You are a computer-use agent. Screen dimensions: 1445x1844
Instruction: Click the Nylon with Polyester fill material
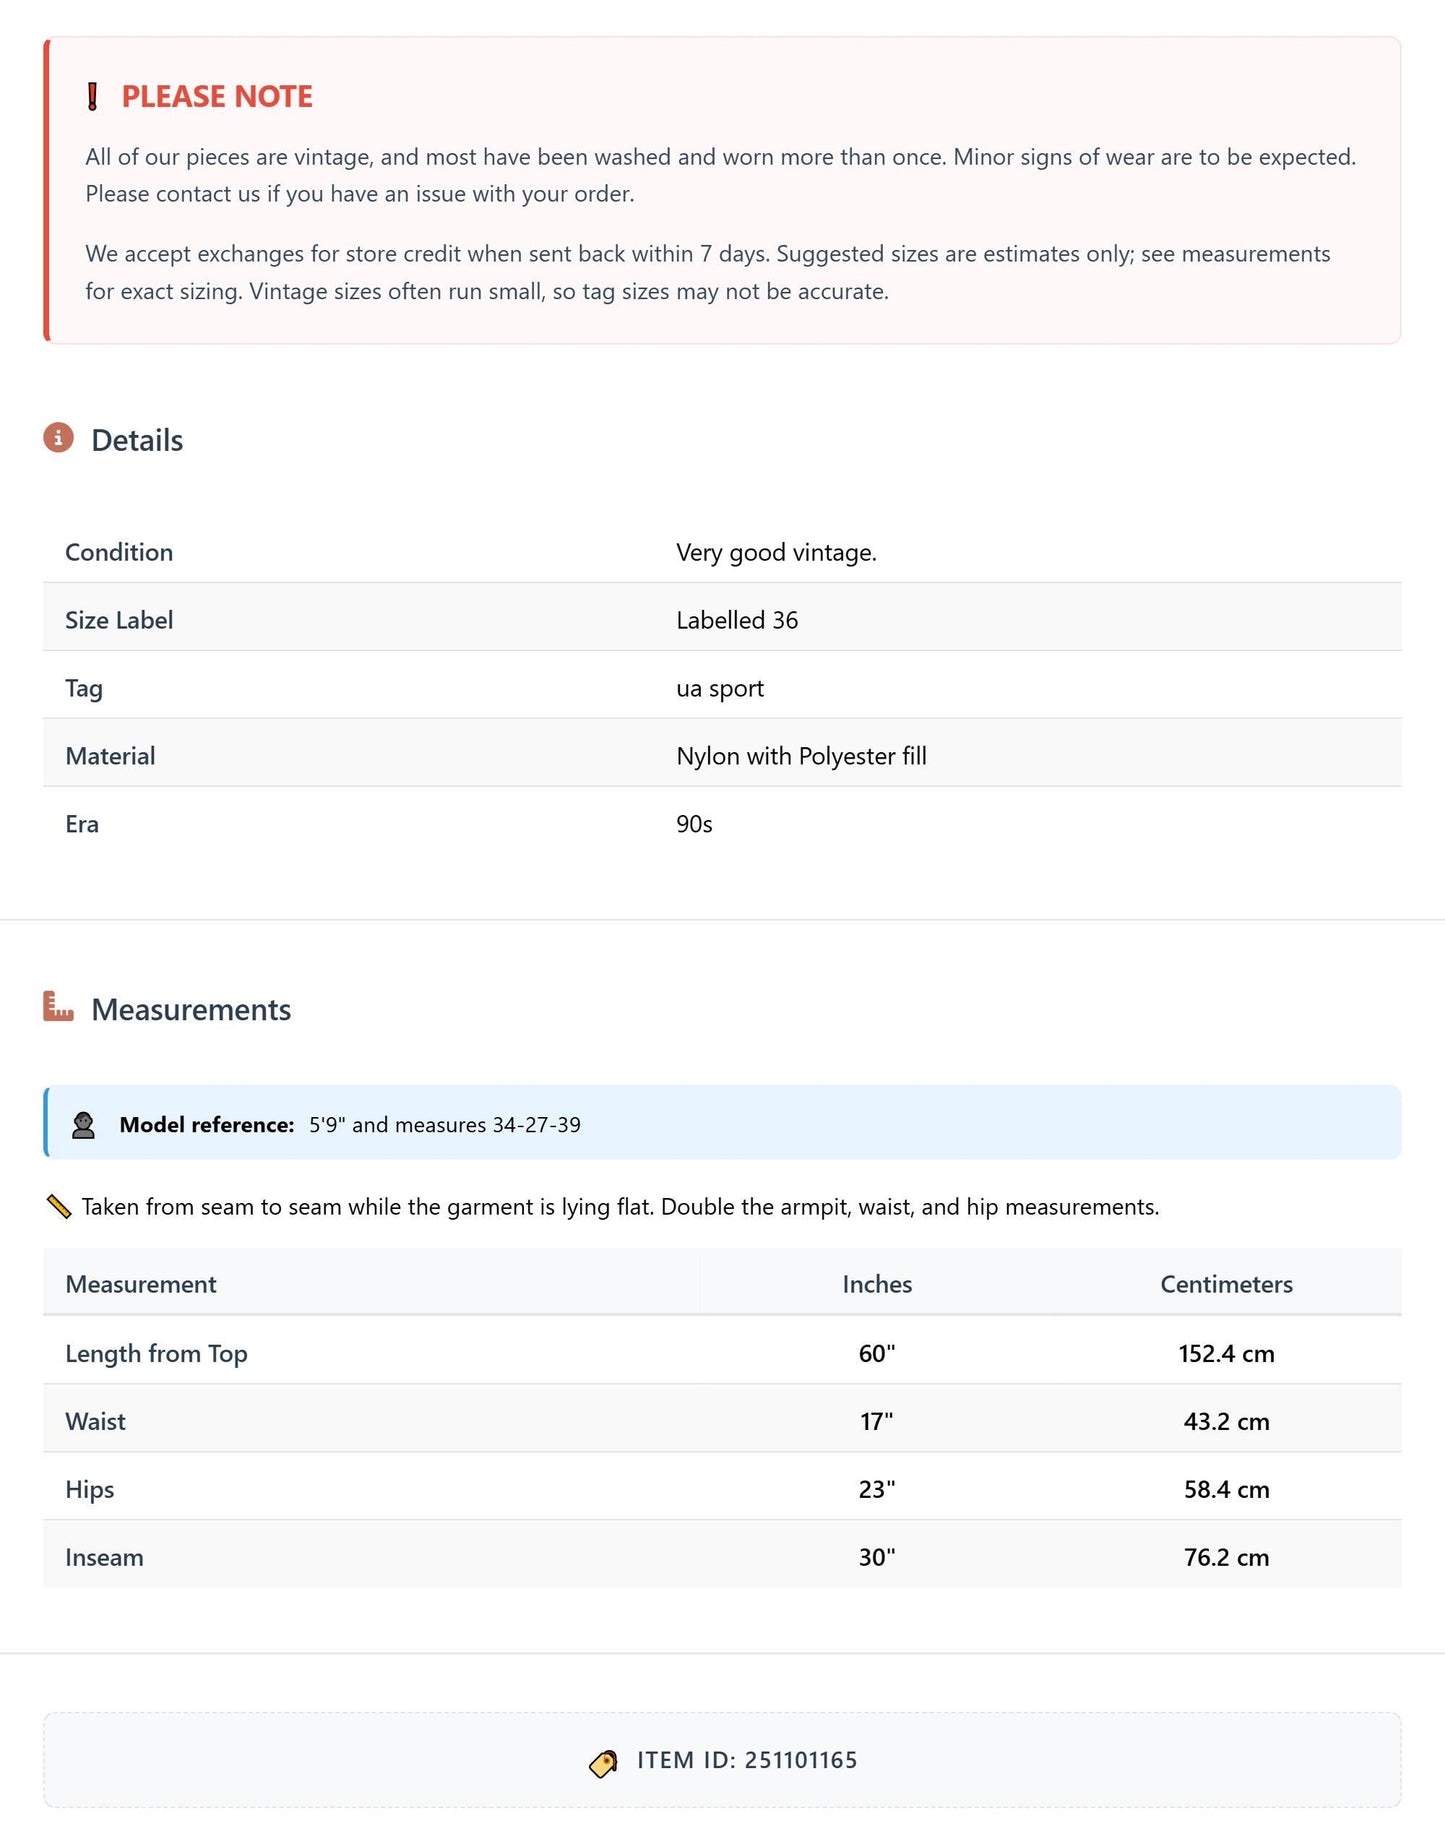pyautogui.click(x=801, y=757)
